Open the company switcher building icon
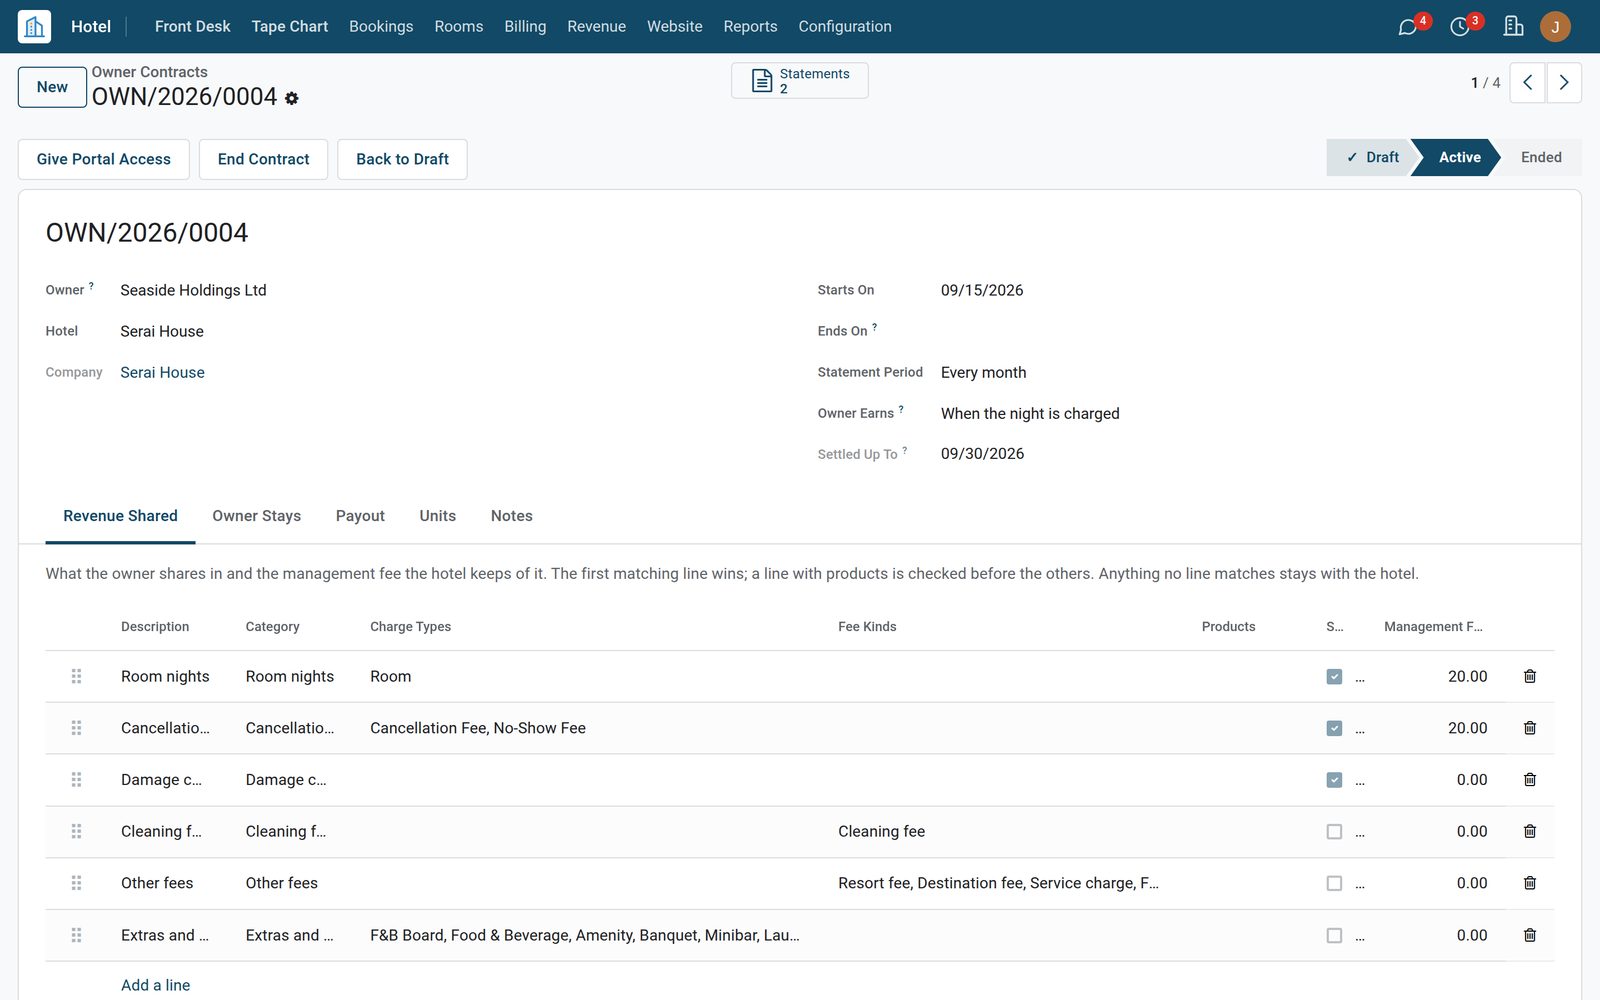This screenshot has width=1600, height=1000. (1513, 26)
